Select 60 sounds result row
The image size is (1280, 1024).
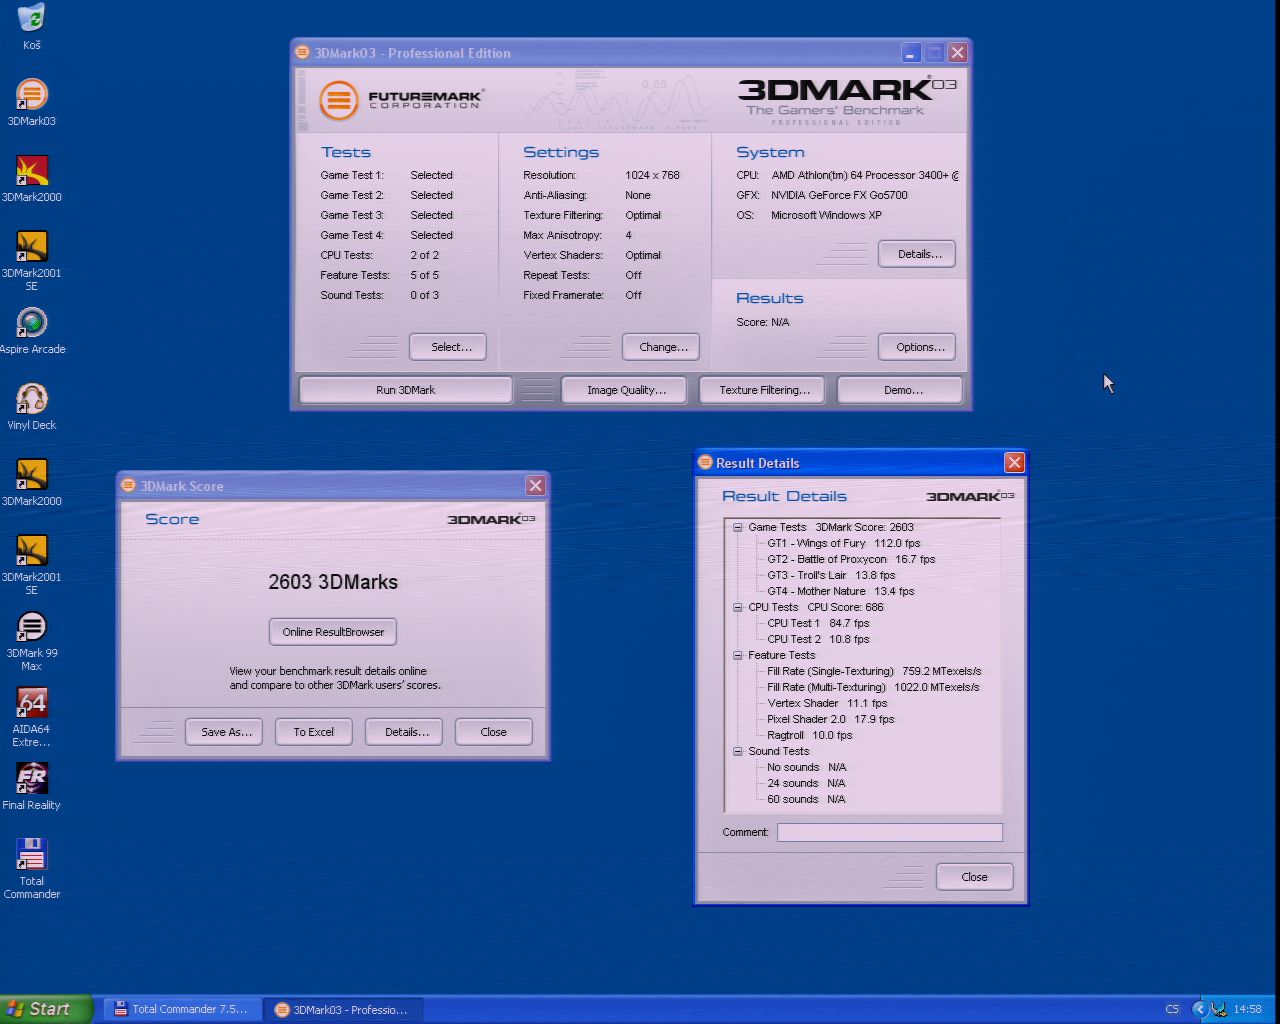[806, 799]
